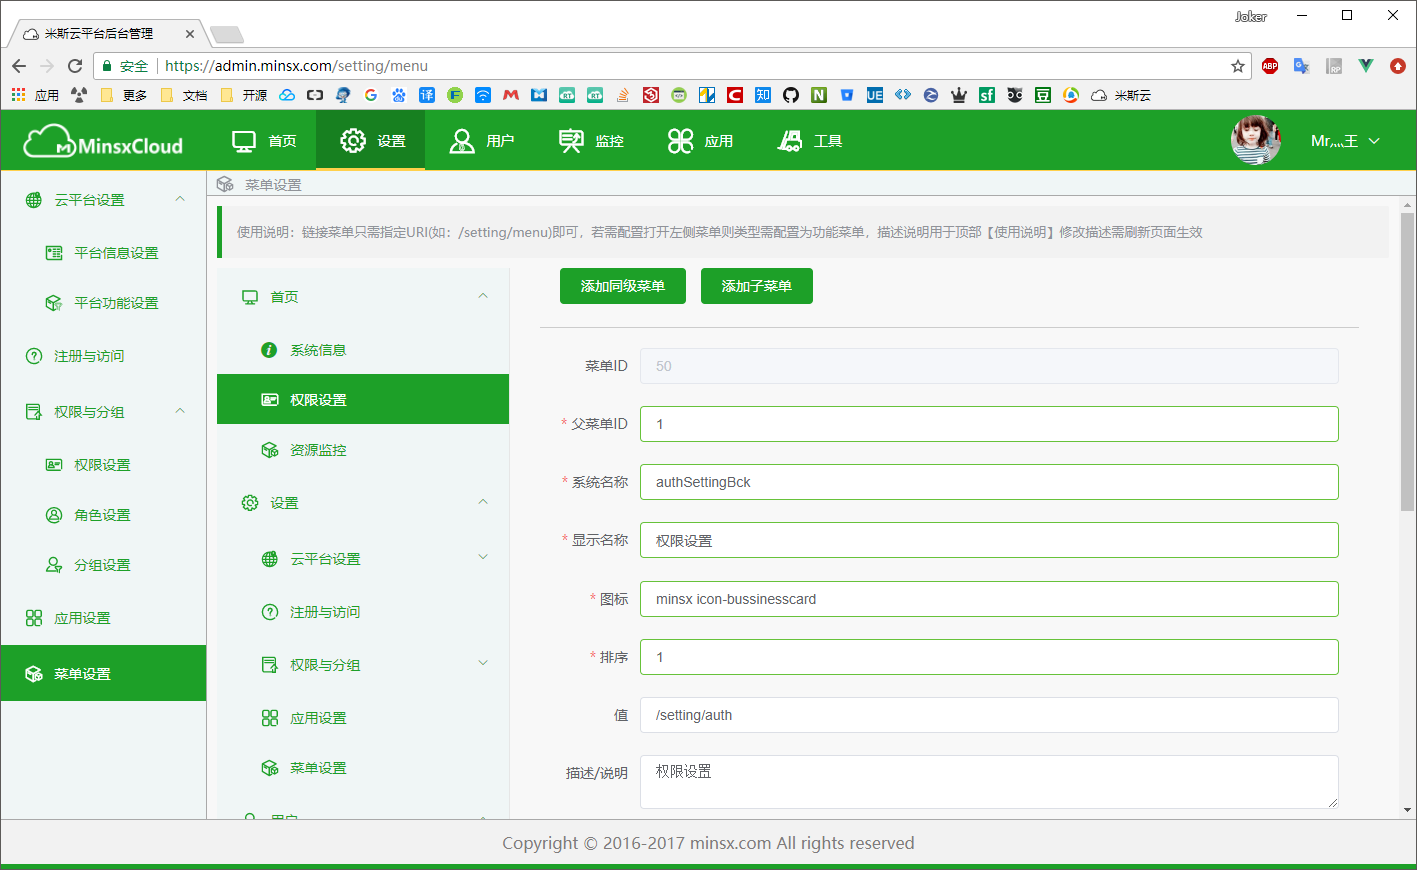Click the disabled 菜单ID field
This screenshot has width=1417, height=870.
989,366
